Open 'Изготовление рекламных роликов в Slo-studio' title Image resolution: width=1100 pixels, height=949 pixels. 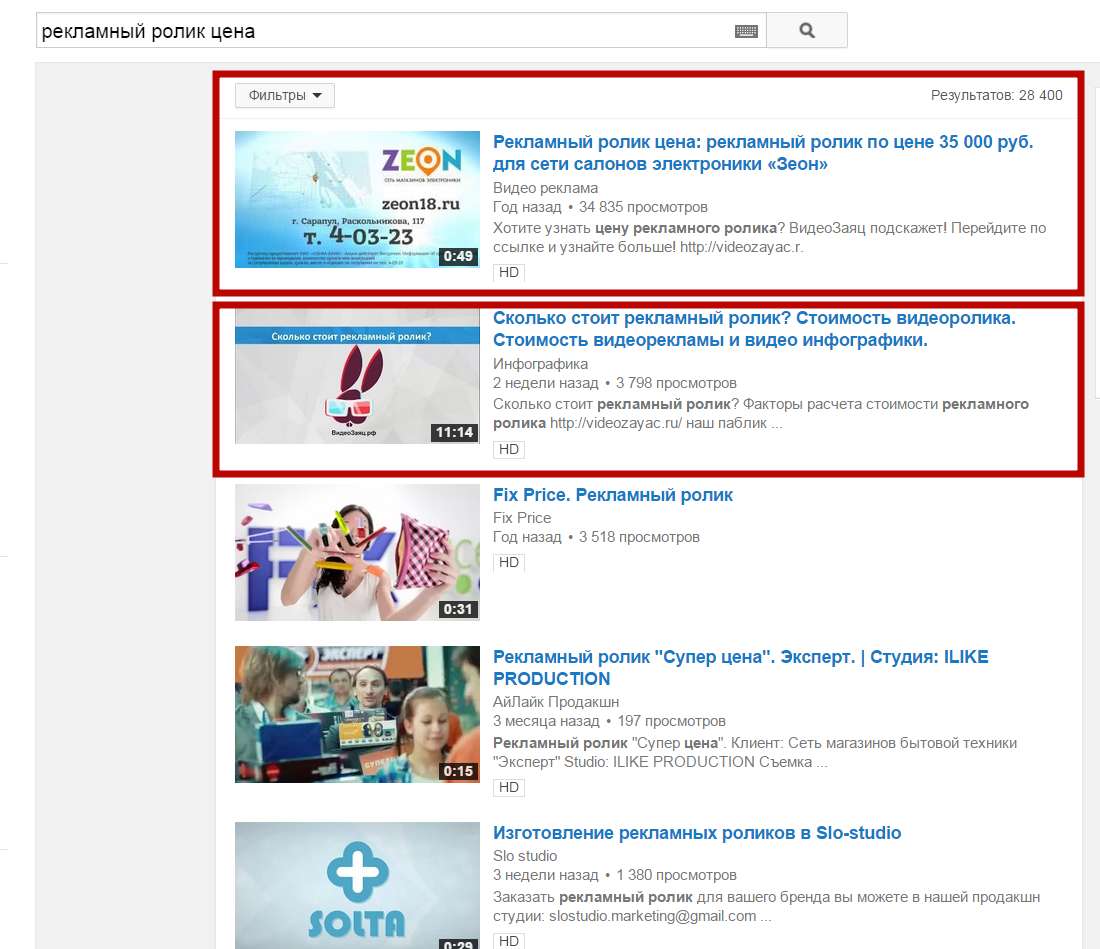(x=697, y=833)
